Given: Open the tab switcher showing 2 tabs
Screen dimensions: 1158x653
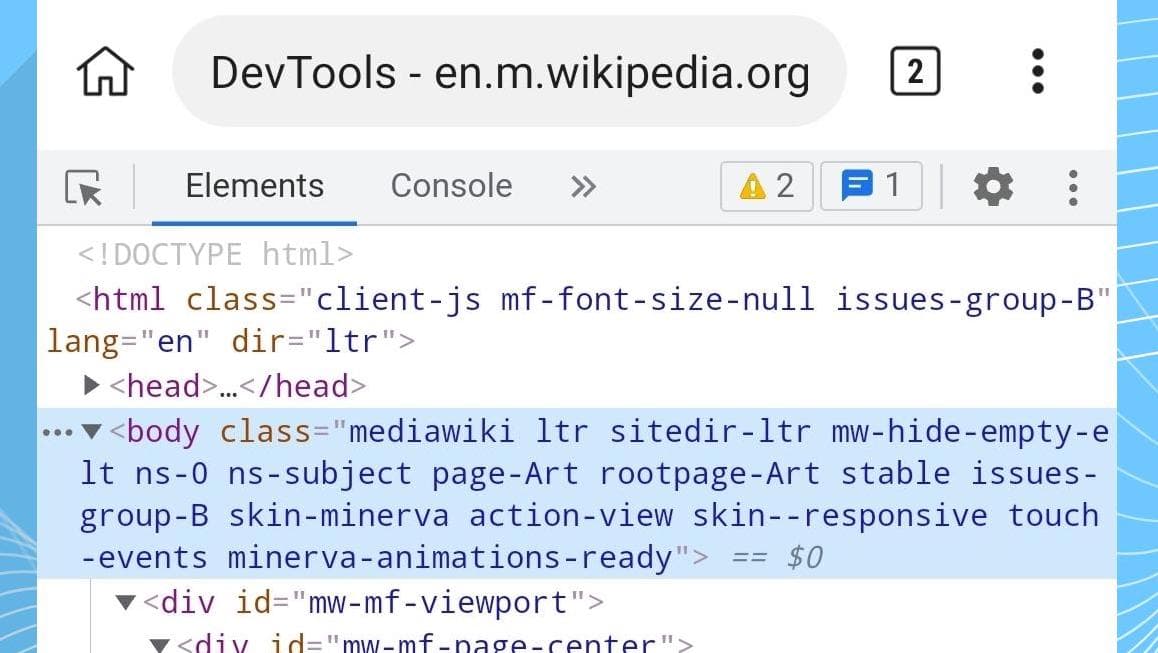Looking at the screenshot, I should point(914,72).
